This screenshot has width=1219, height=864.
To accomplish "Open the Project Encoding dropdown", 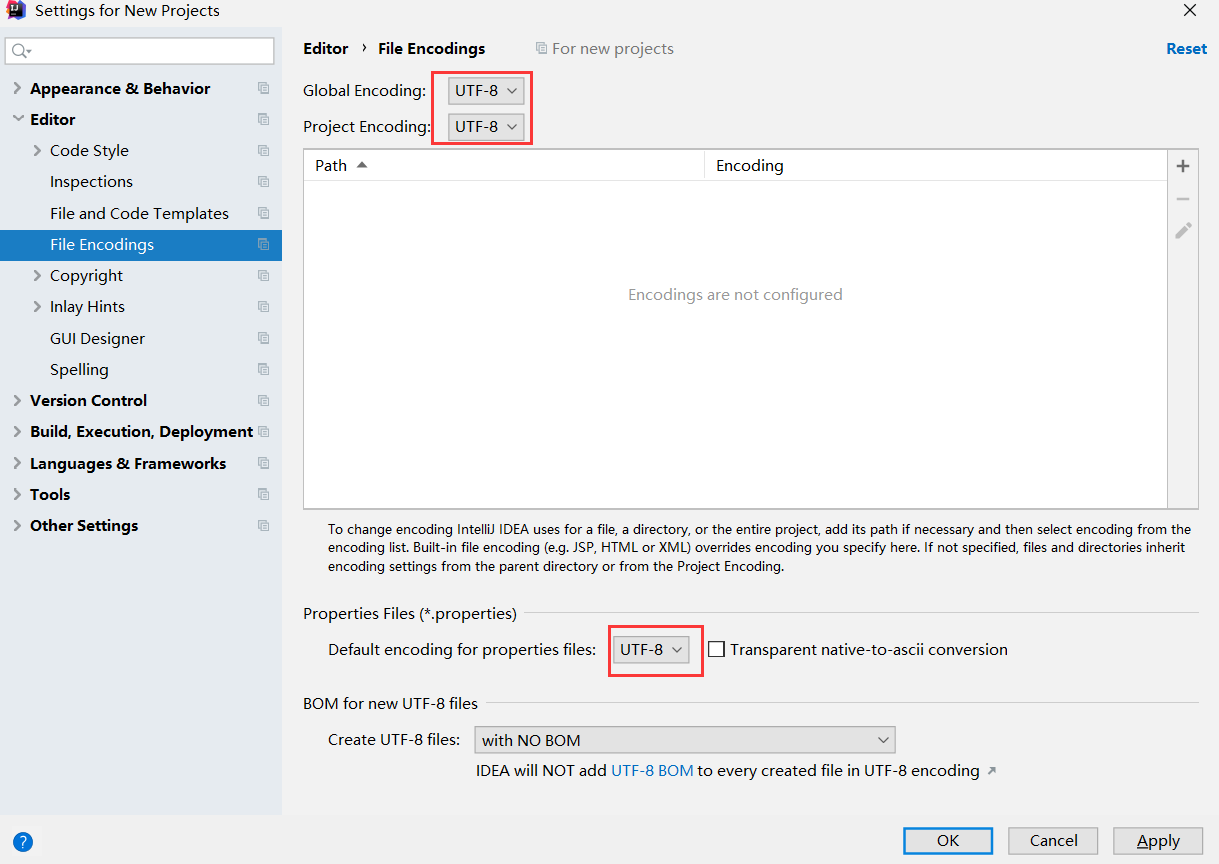I will [x=486, y=126].
